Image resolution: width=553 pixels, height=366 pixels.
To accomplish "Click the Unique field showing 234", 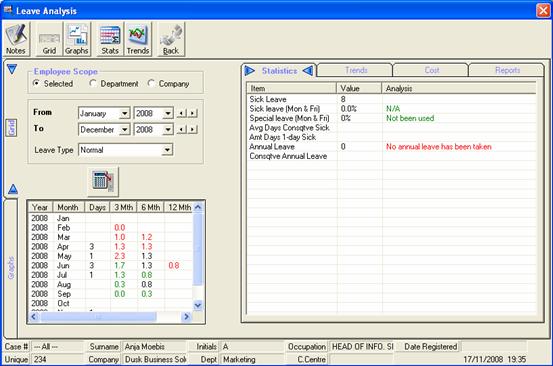I will tap(57, 359).
